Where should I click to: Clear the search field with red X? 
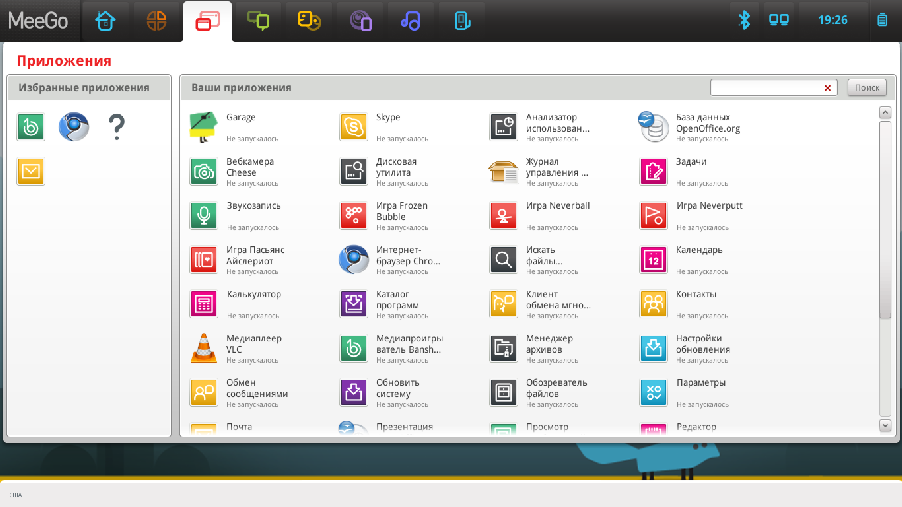point(828,88)
